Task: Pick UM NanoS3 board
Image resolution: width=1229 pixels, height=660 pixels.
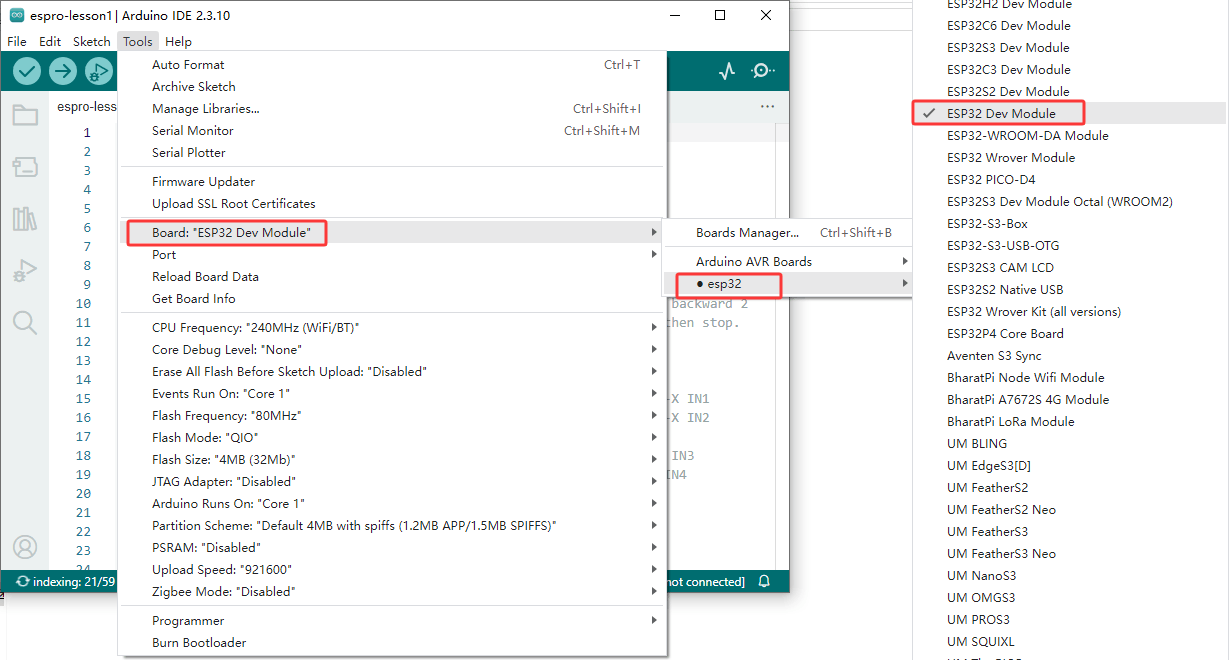Action: (1071, 576)
